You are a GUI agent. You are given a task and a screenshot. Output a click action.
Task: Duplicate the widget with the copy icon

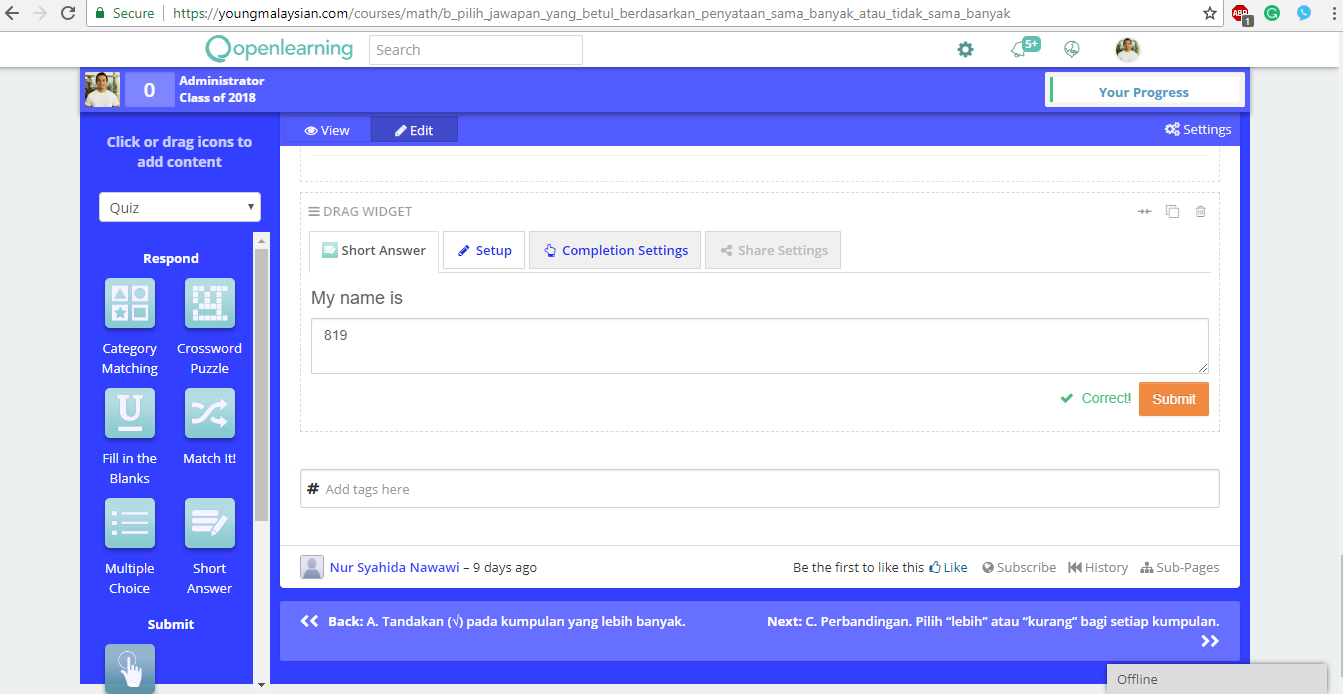[1172, 211]
